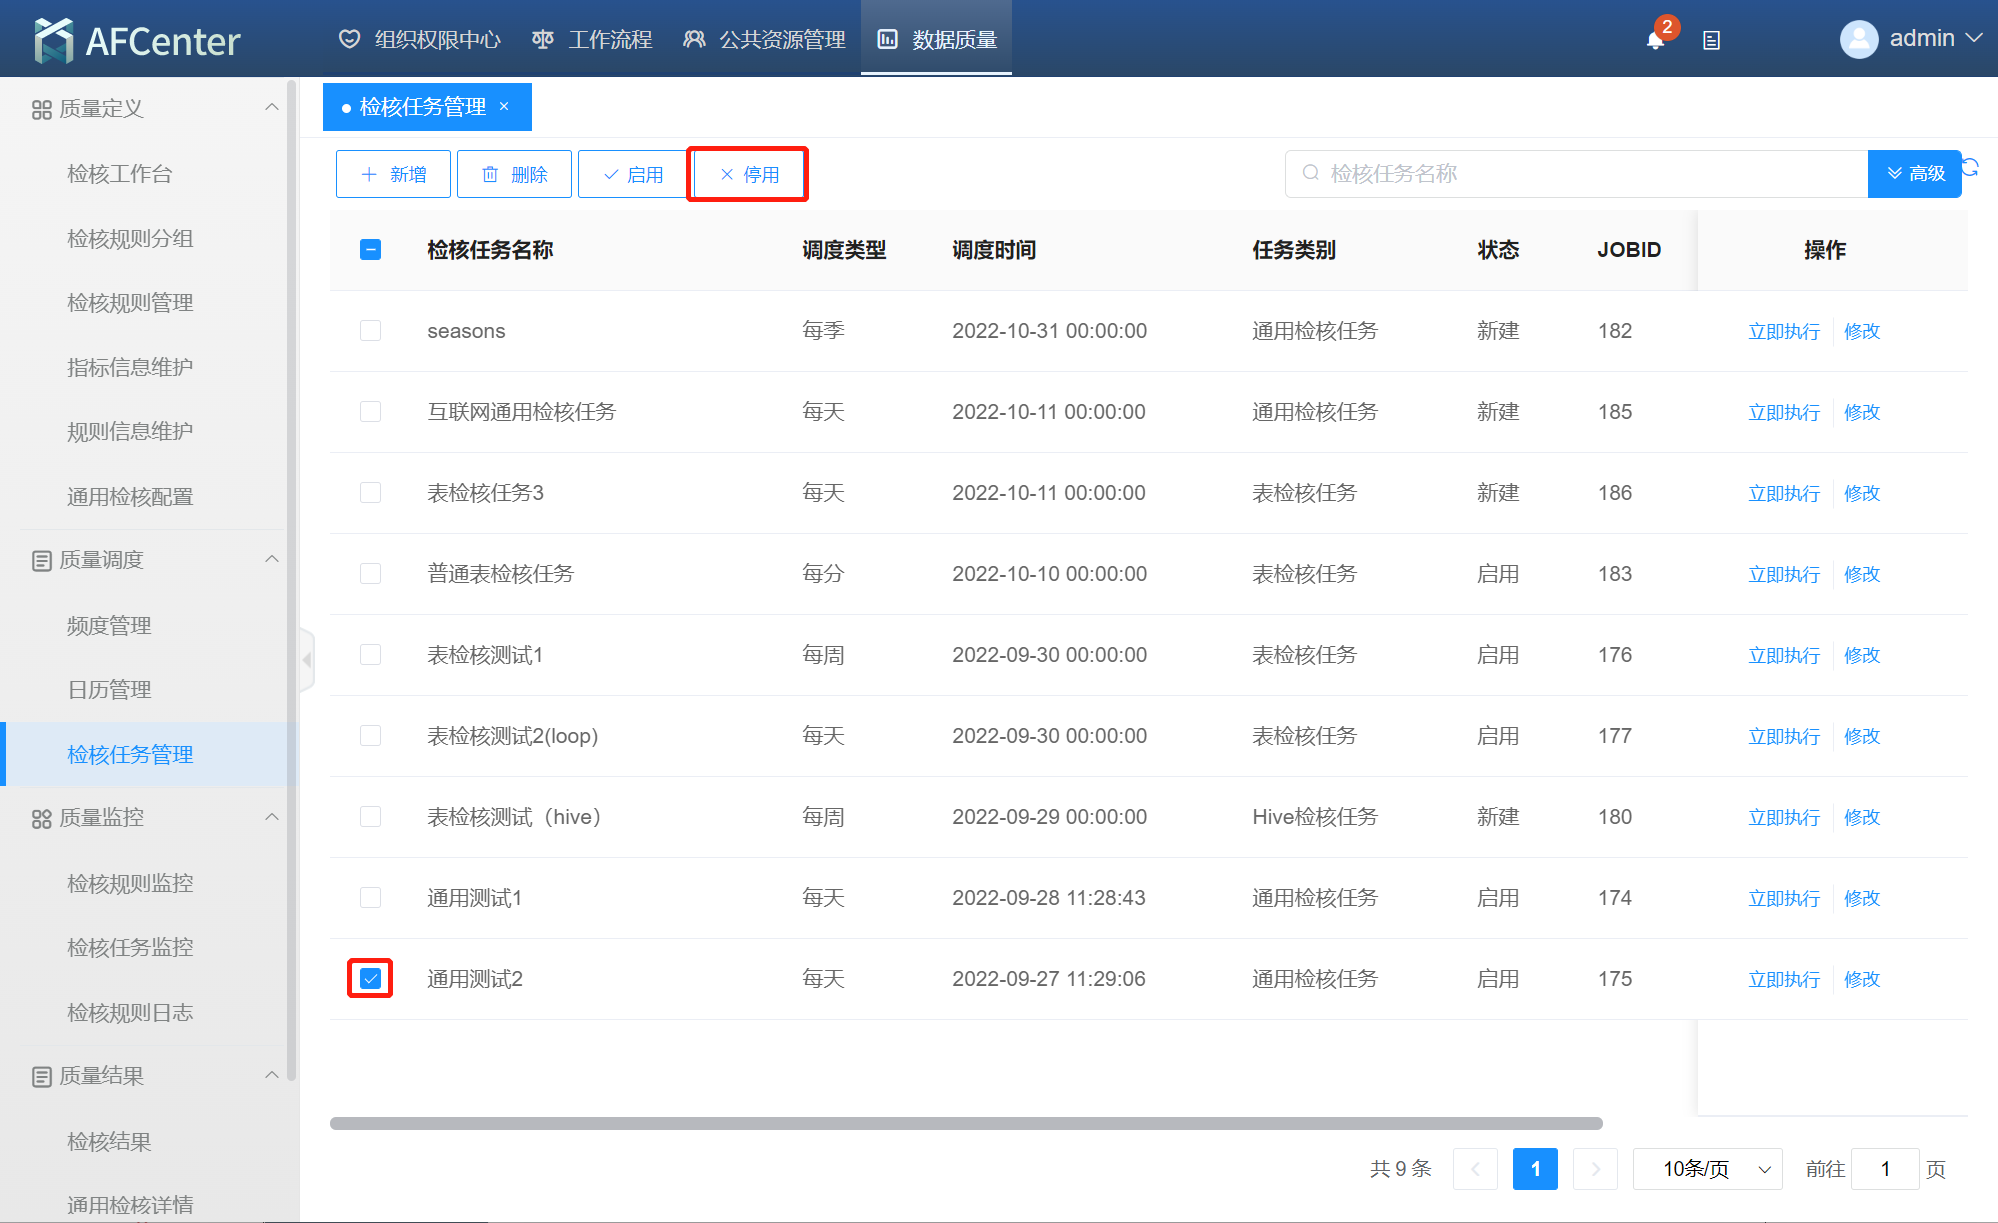Click the AFCenter logo icon
The image size is (1998, 1223).
(53, 40)
